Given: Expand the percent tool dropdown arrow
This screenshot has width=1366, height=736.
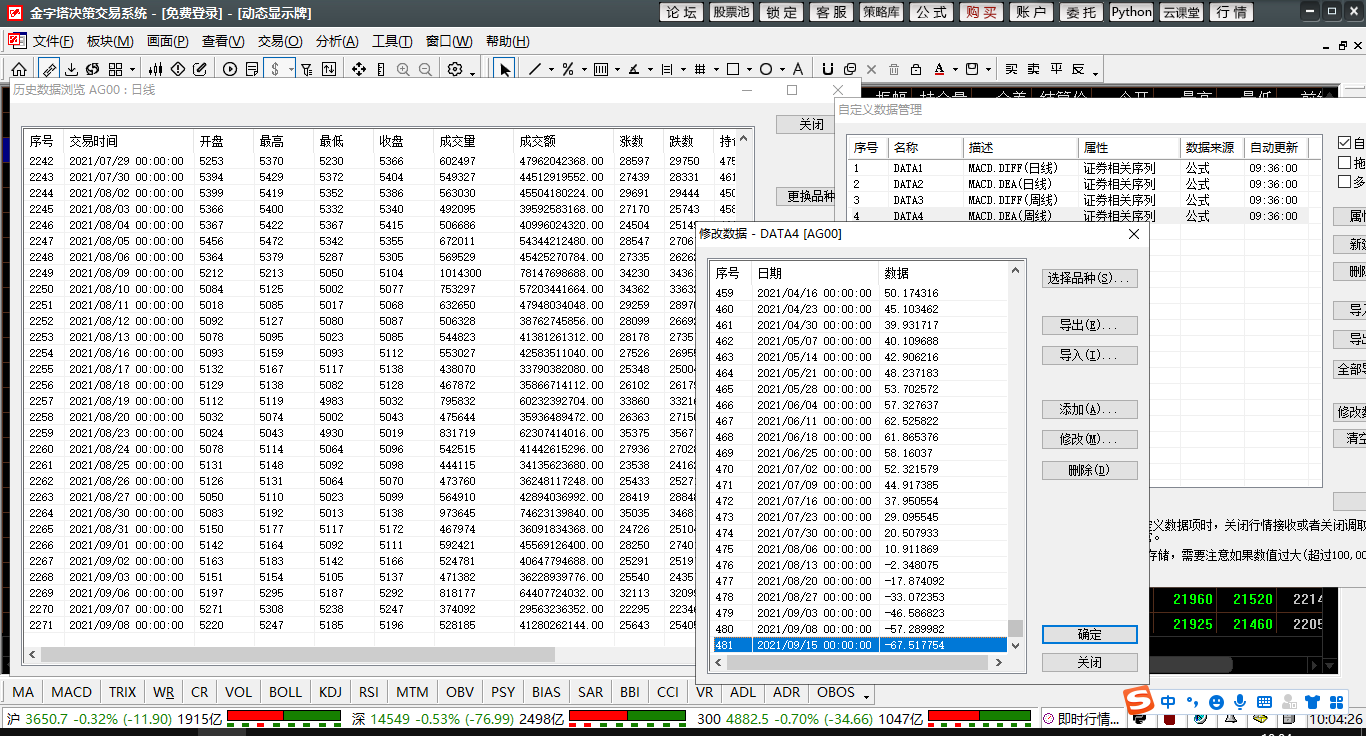Looking at the screenshot, I should 584,70.
